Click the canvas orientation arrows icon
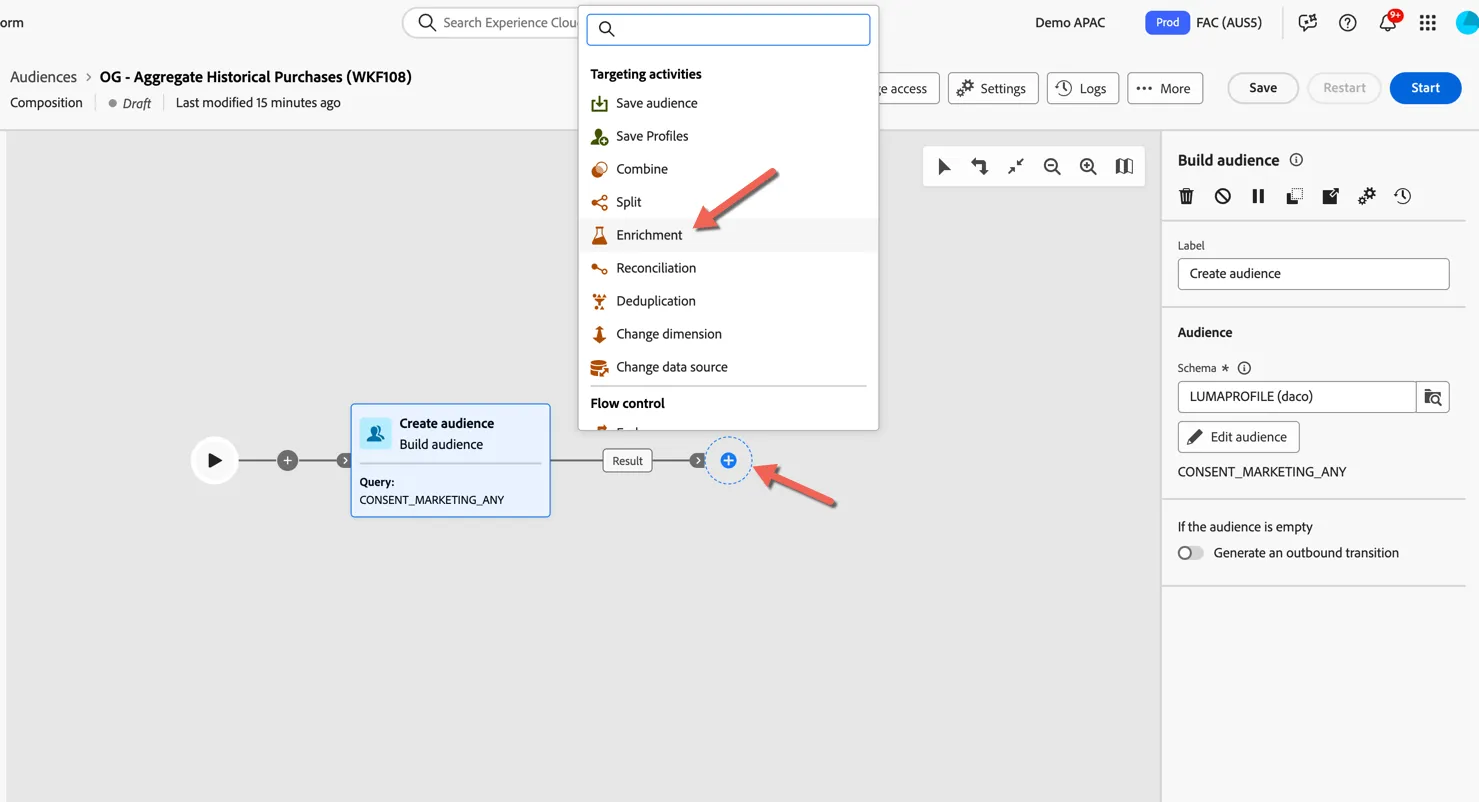 coord(980,167)
